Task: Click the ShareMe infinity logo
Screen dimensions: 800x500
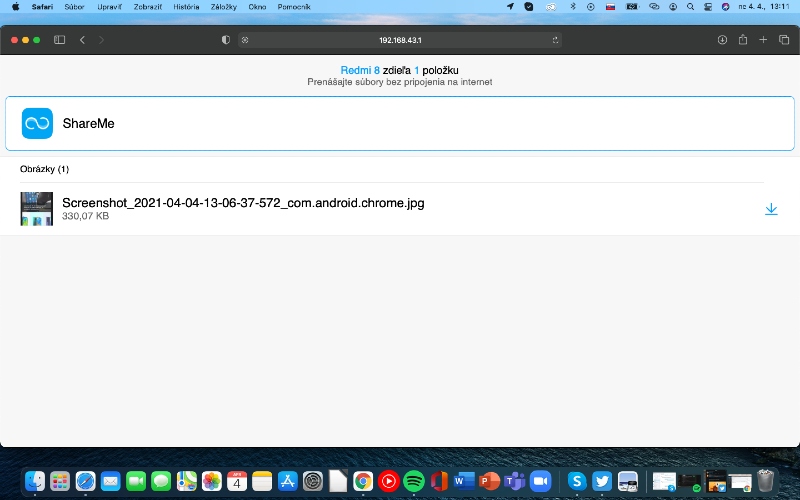Action: click(37, 123)
